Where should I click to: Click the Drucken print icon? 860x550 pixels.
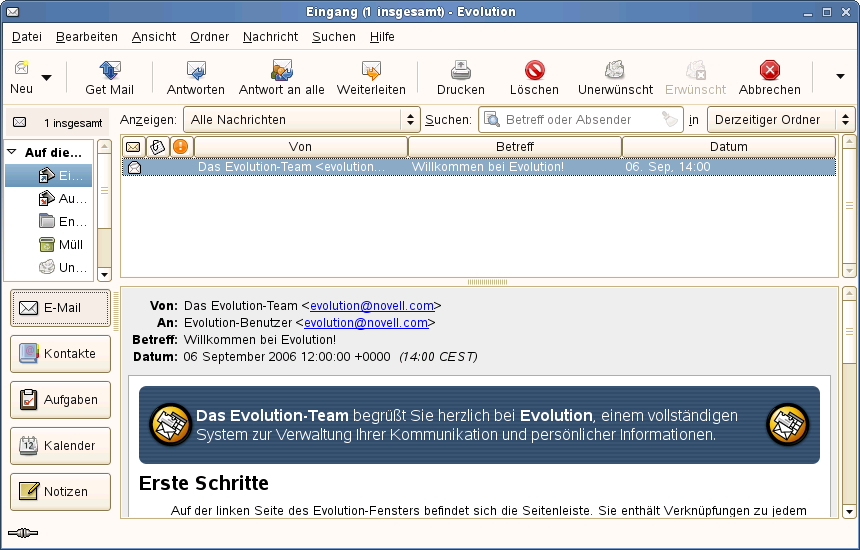pyautogui.click(x=461, y=70)
